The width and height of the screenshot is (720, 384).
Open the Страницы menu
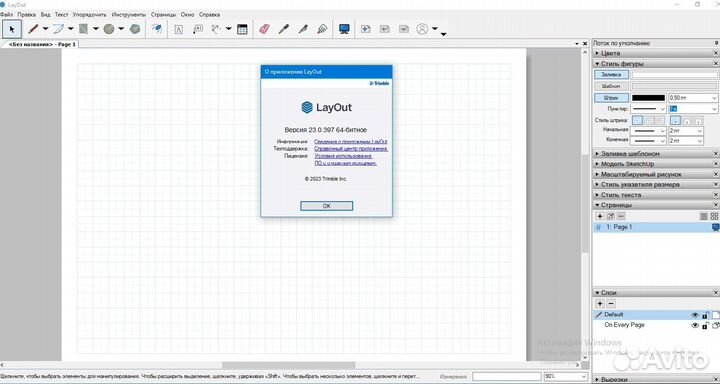point(163,15)
